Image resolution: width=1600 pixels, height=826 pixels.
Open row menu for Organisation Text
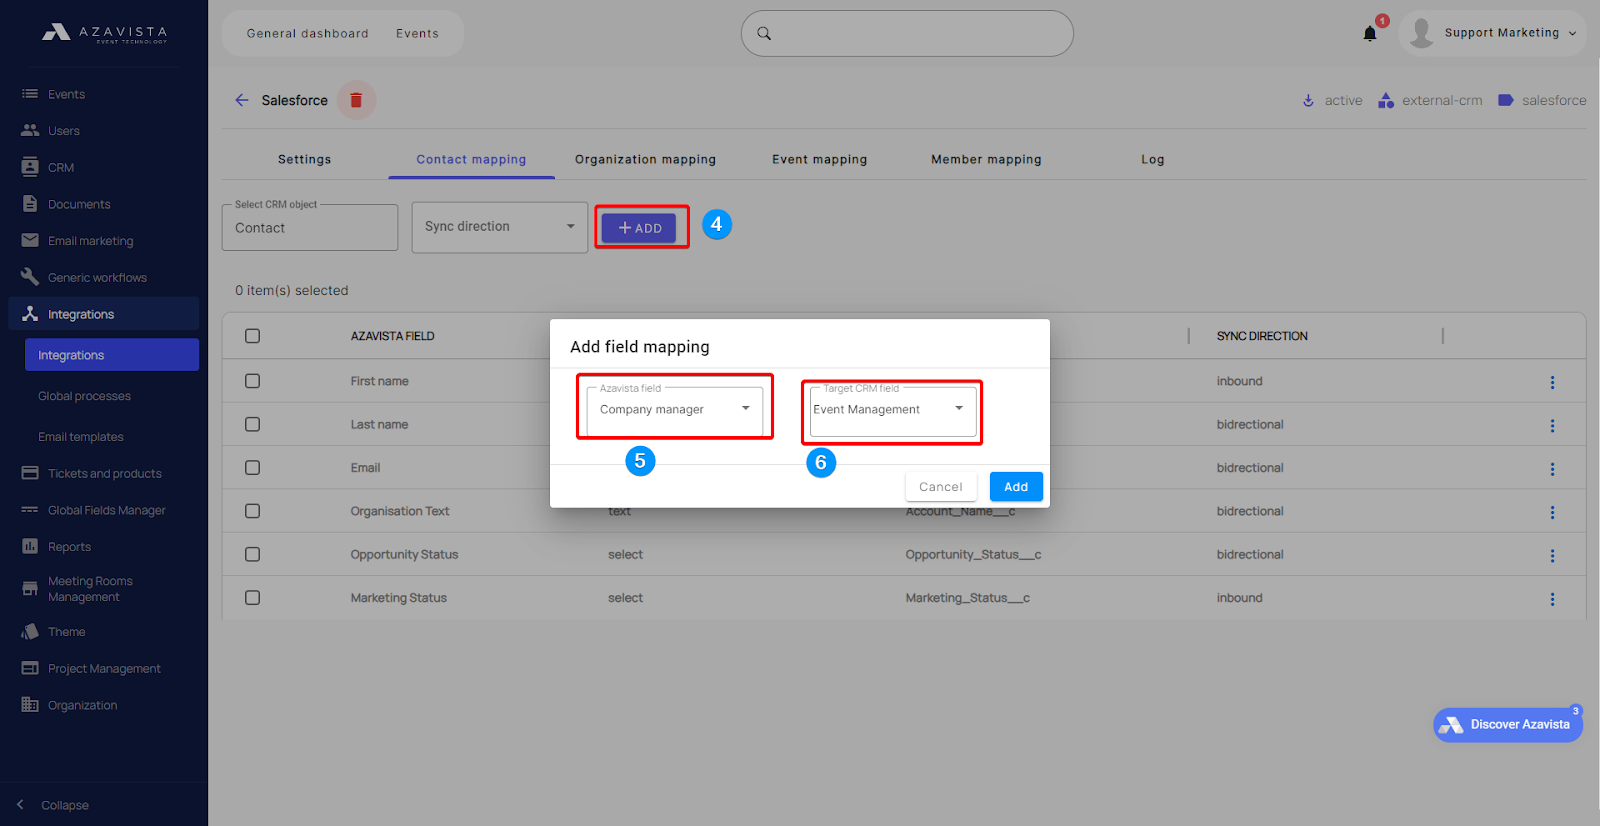1552,512
